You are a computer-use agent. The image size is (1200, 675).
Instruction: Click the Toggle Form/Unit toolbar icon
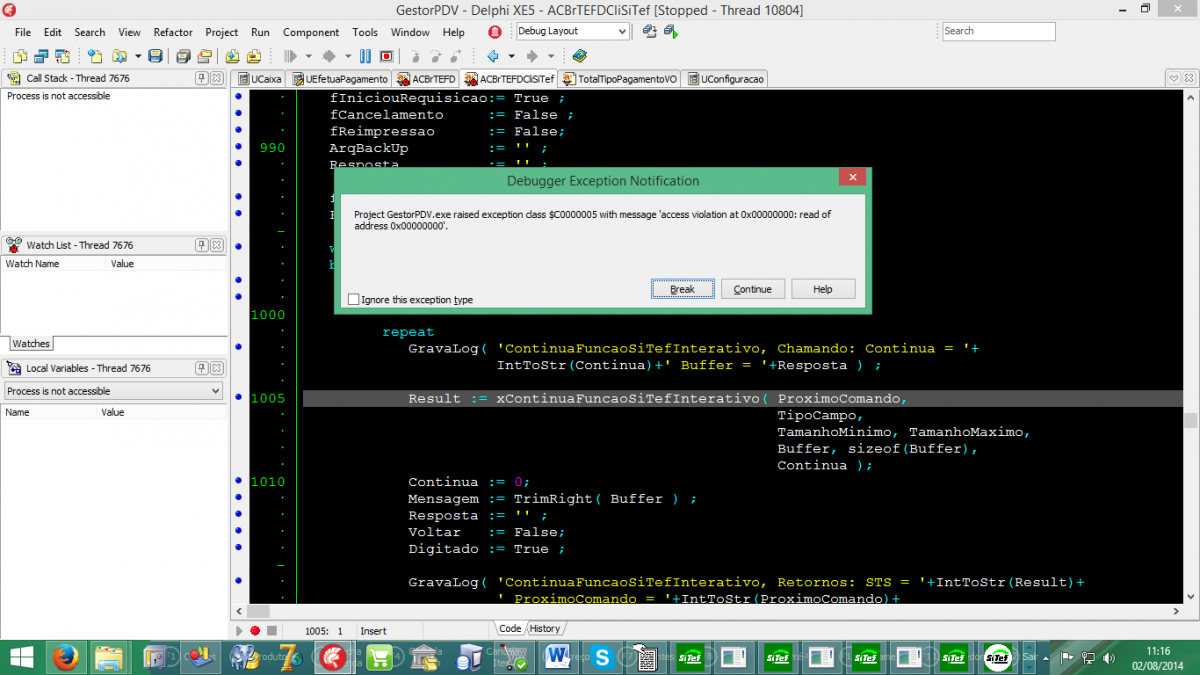pos(62,56)
